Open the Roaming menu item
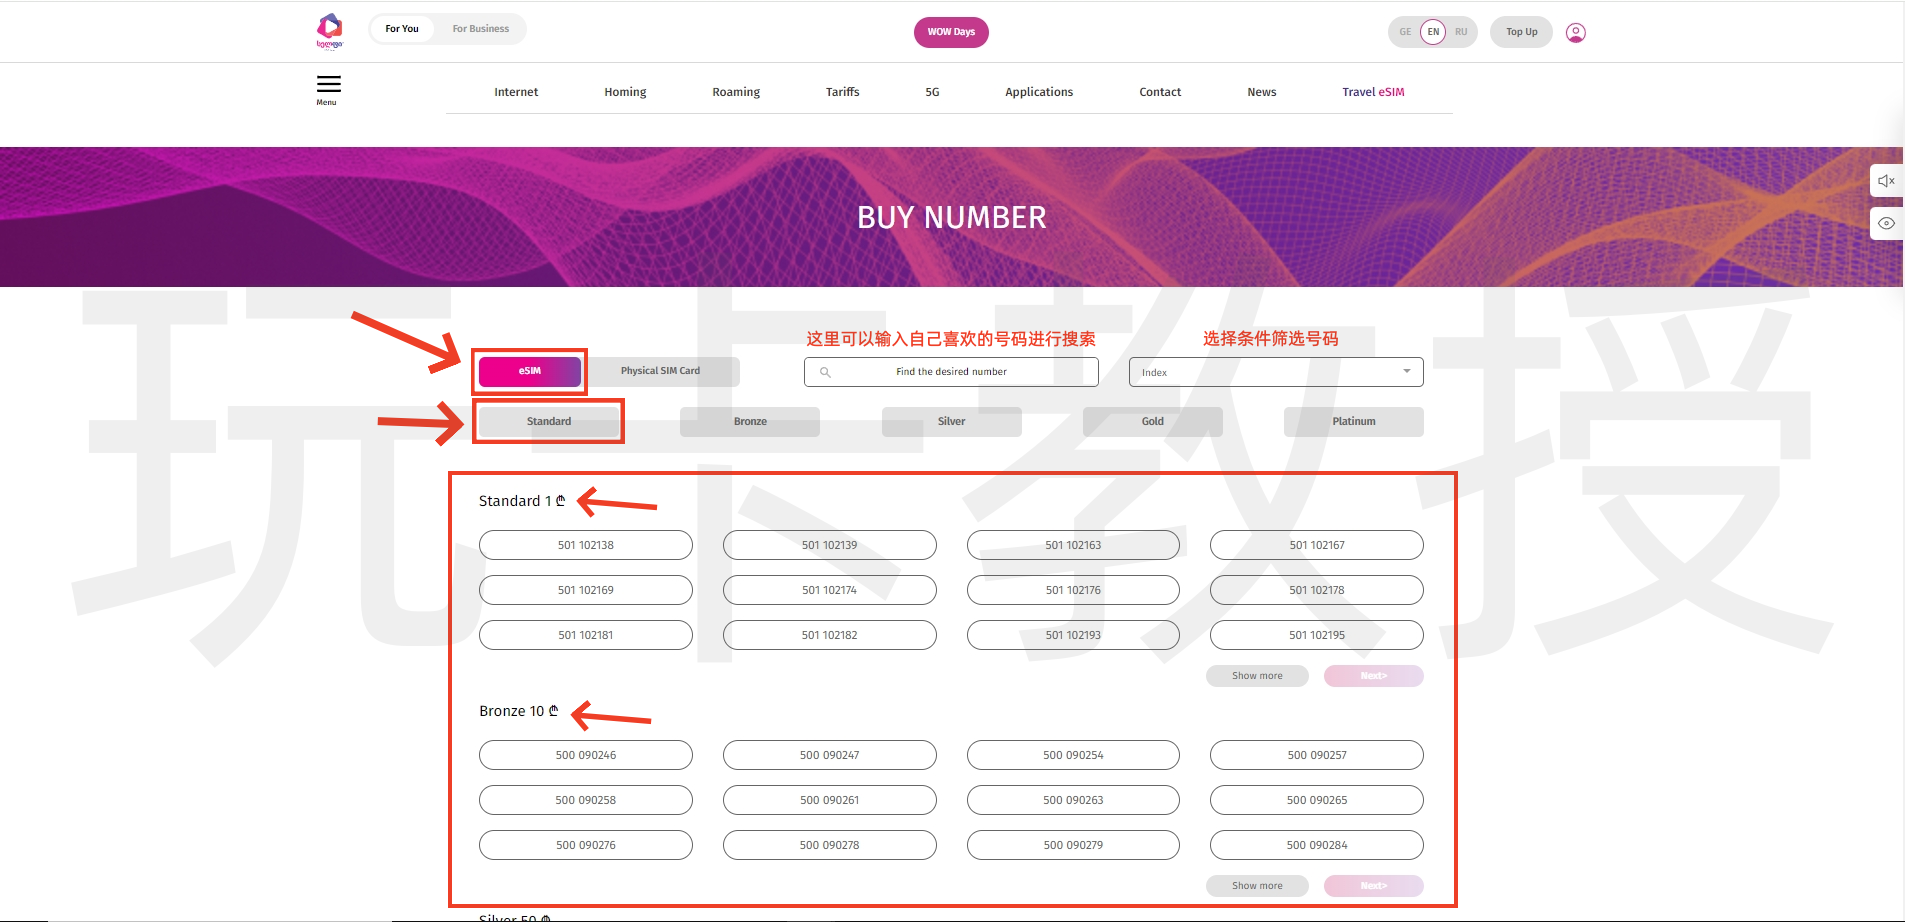This screenshot has width=1905, height=922. 736,92
